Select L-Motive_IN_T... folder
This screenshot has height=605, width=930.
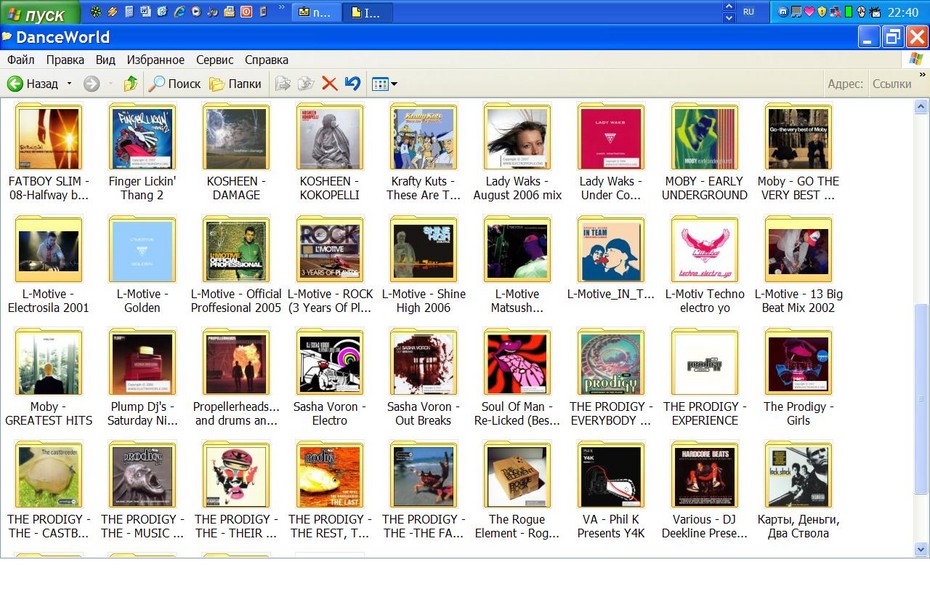610,260
